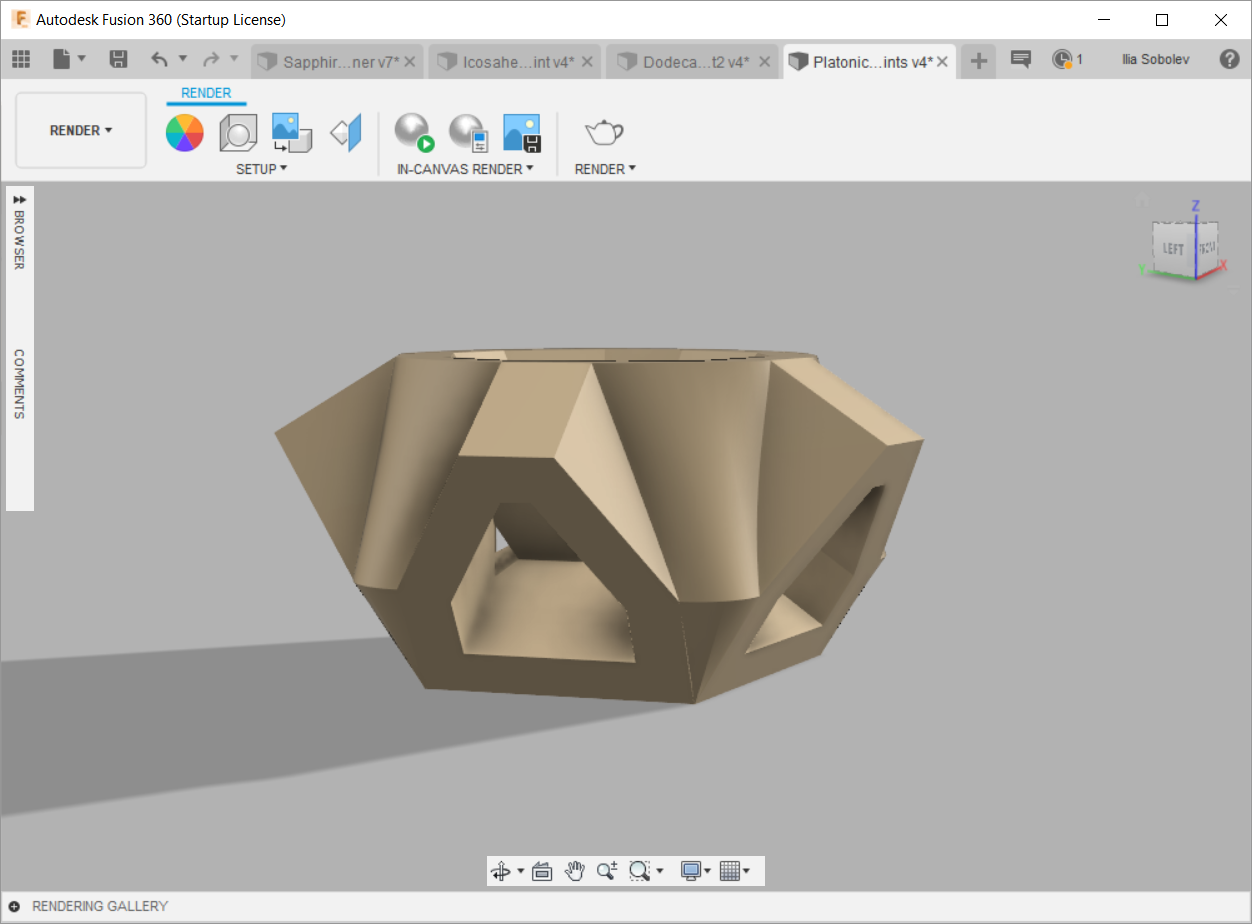Open In-Canvas Render Settings
The image size is (1252, 924).
tap(467, 132)
